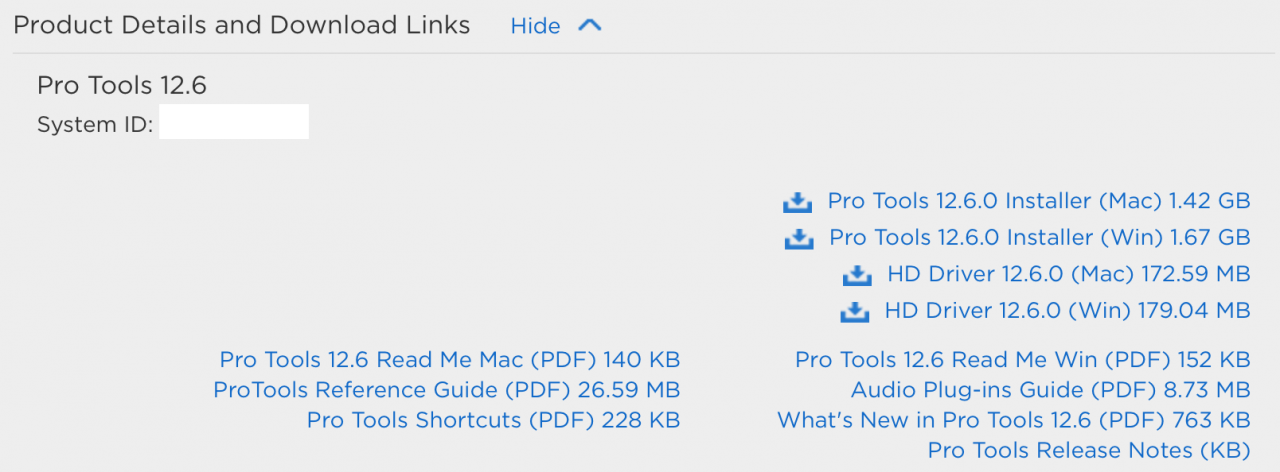Collapse section with the Hide chevron arrow
Viewport: 1280px width, 472px height.
(590, 26)
